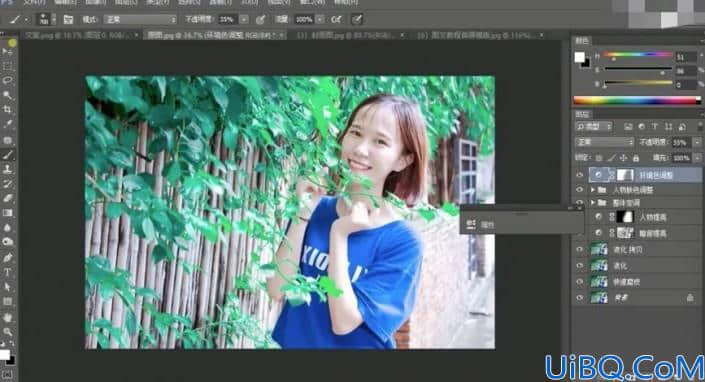Select the Crop tool
Screen dimensions: 705x382
[x=7, y=110]
